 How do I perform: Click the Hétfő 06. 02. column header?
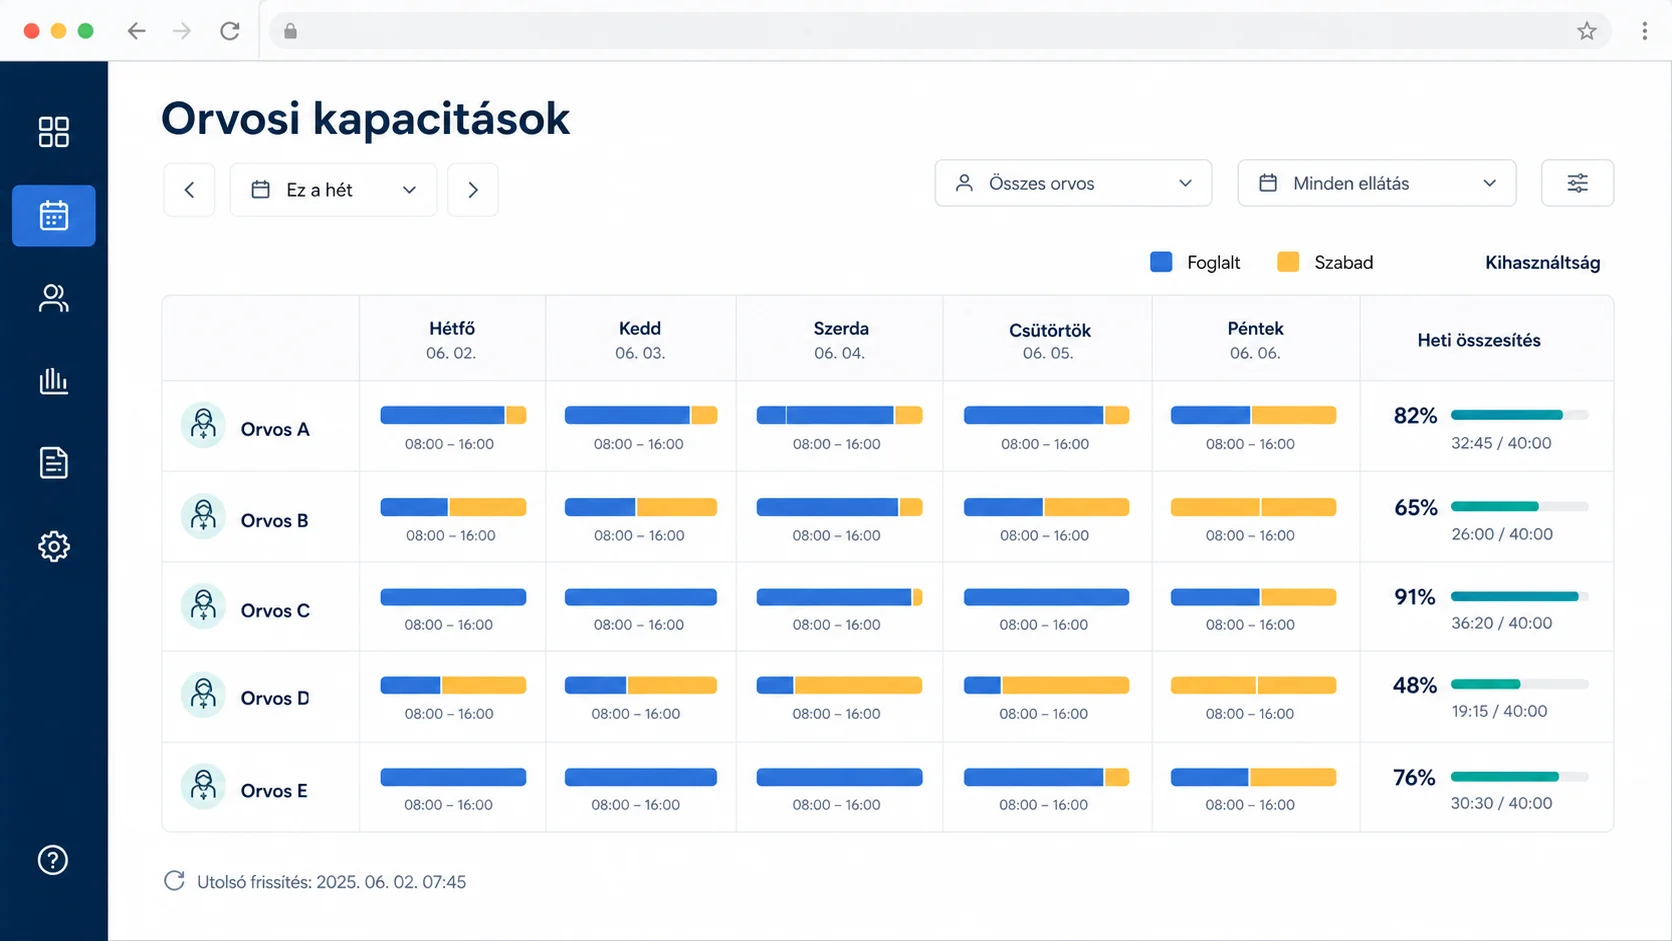pos(452,340)
